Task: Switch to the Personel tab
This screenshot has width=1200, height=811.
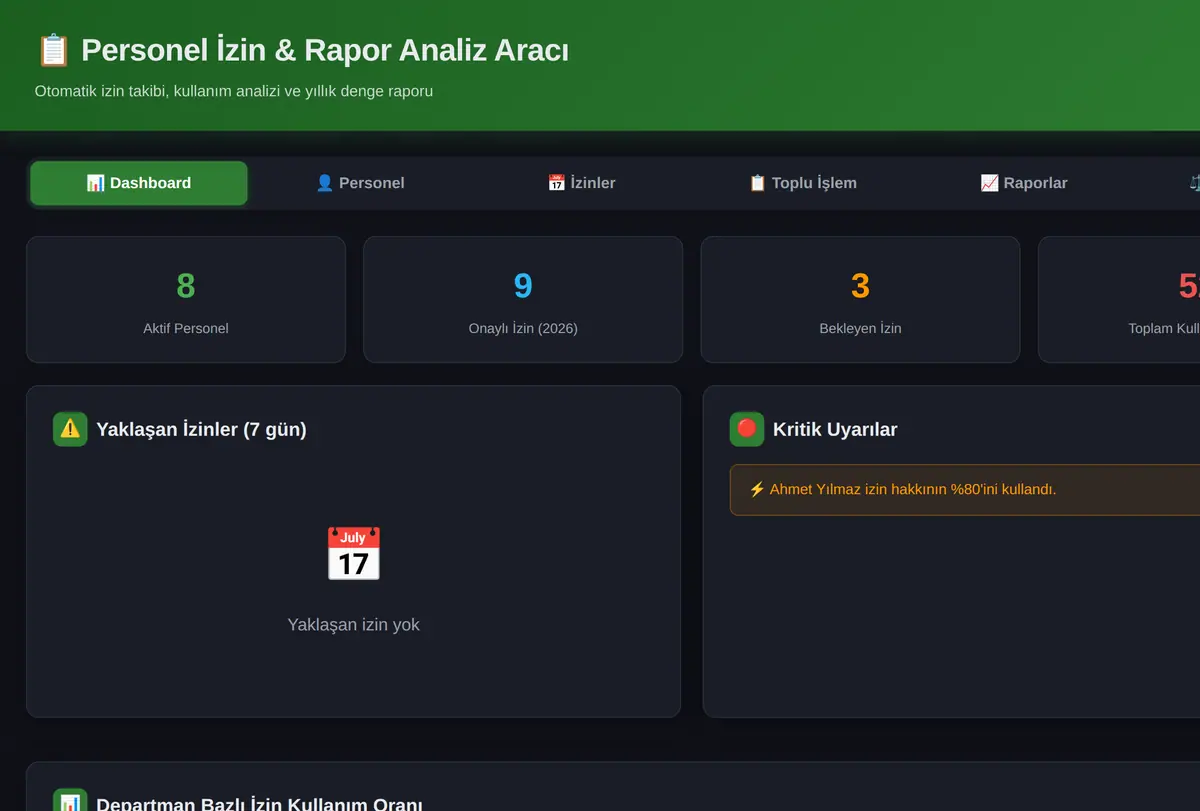Action: point(360,183)
